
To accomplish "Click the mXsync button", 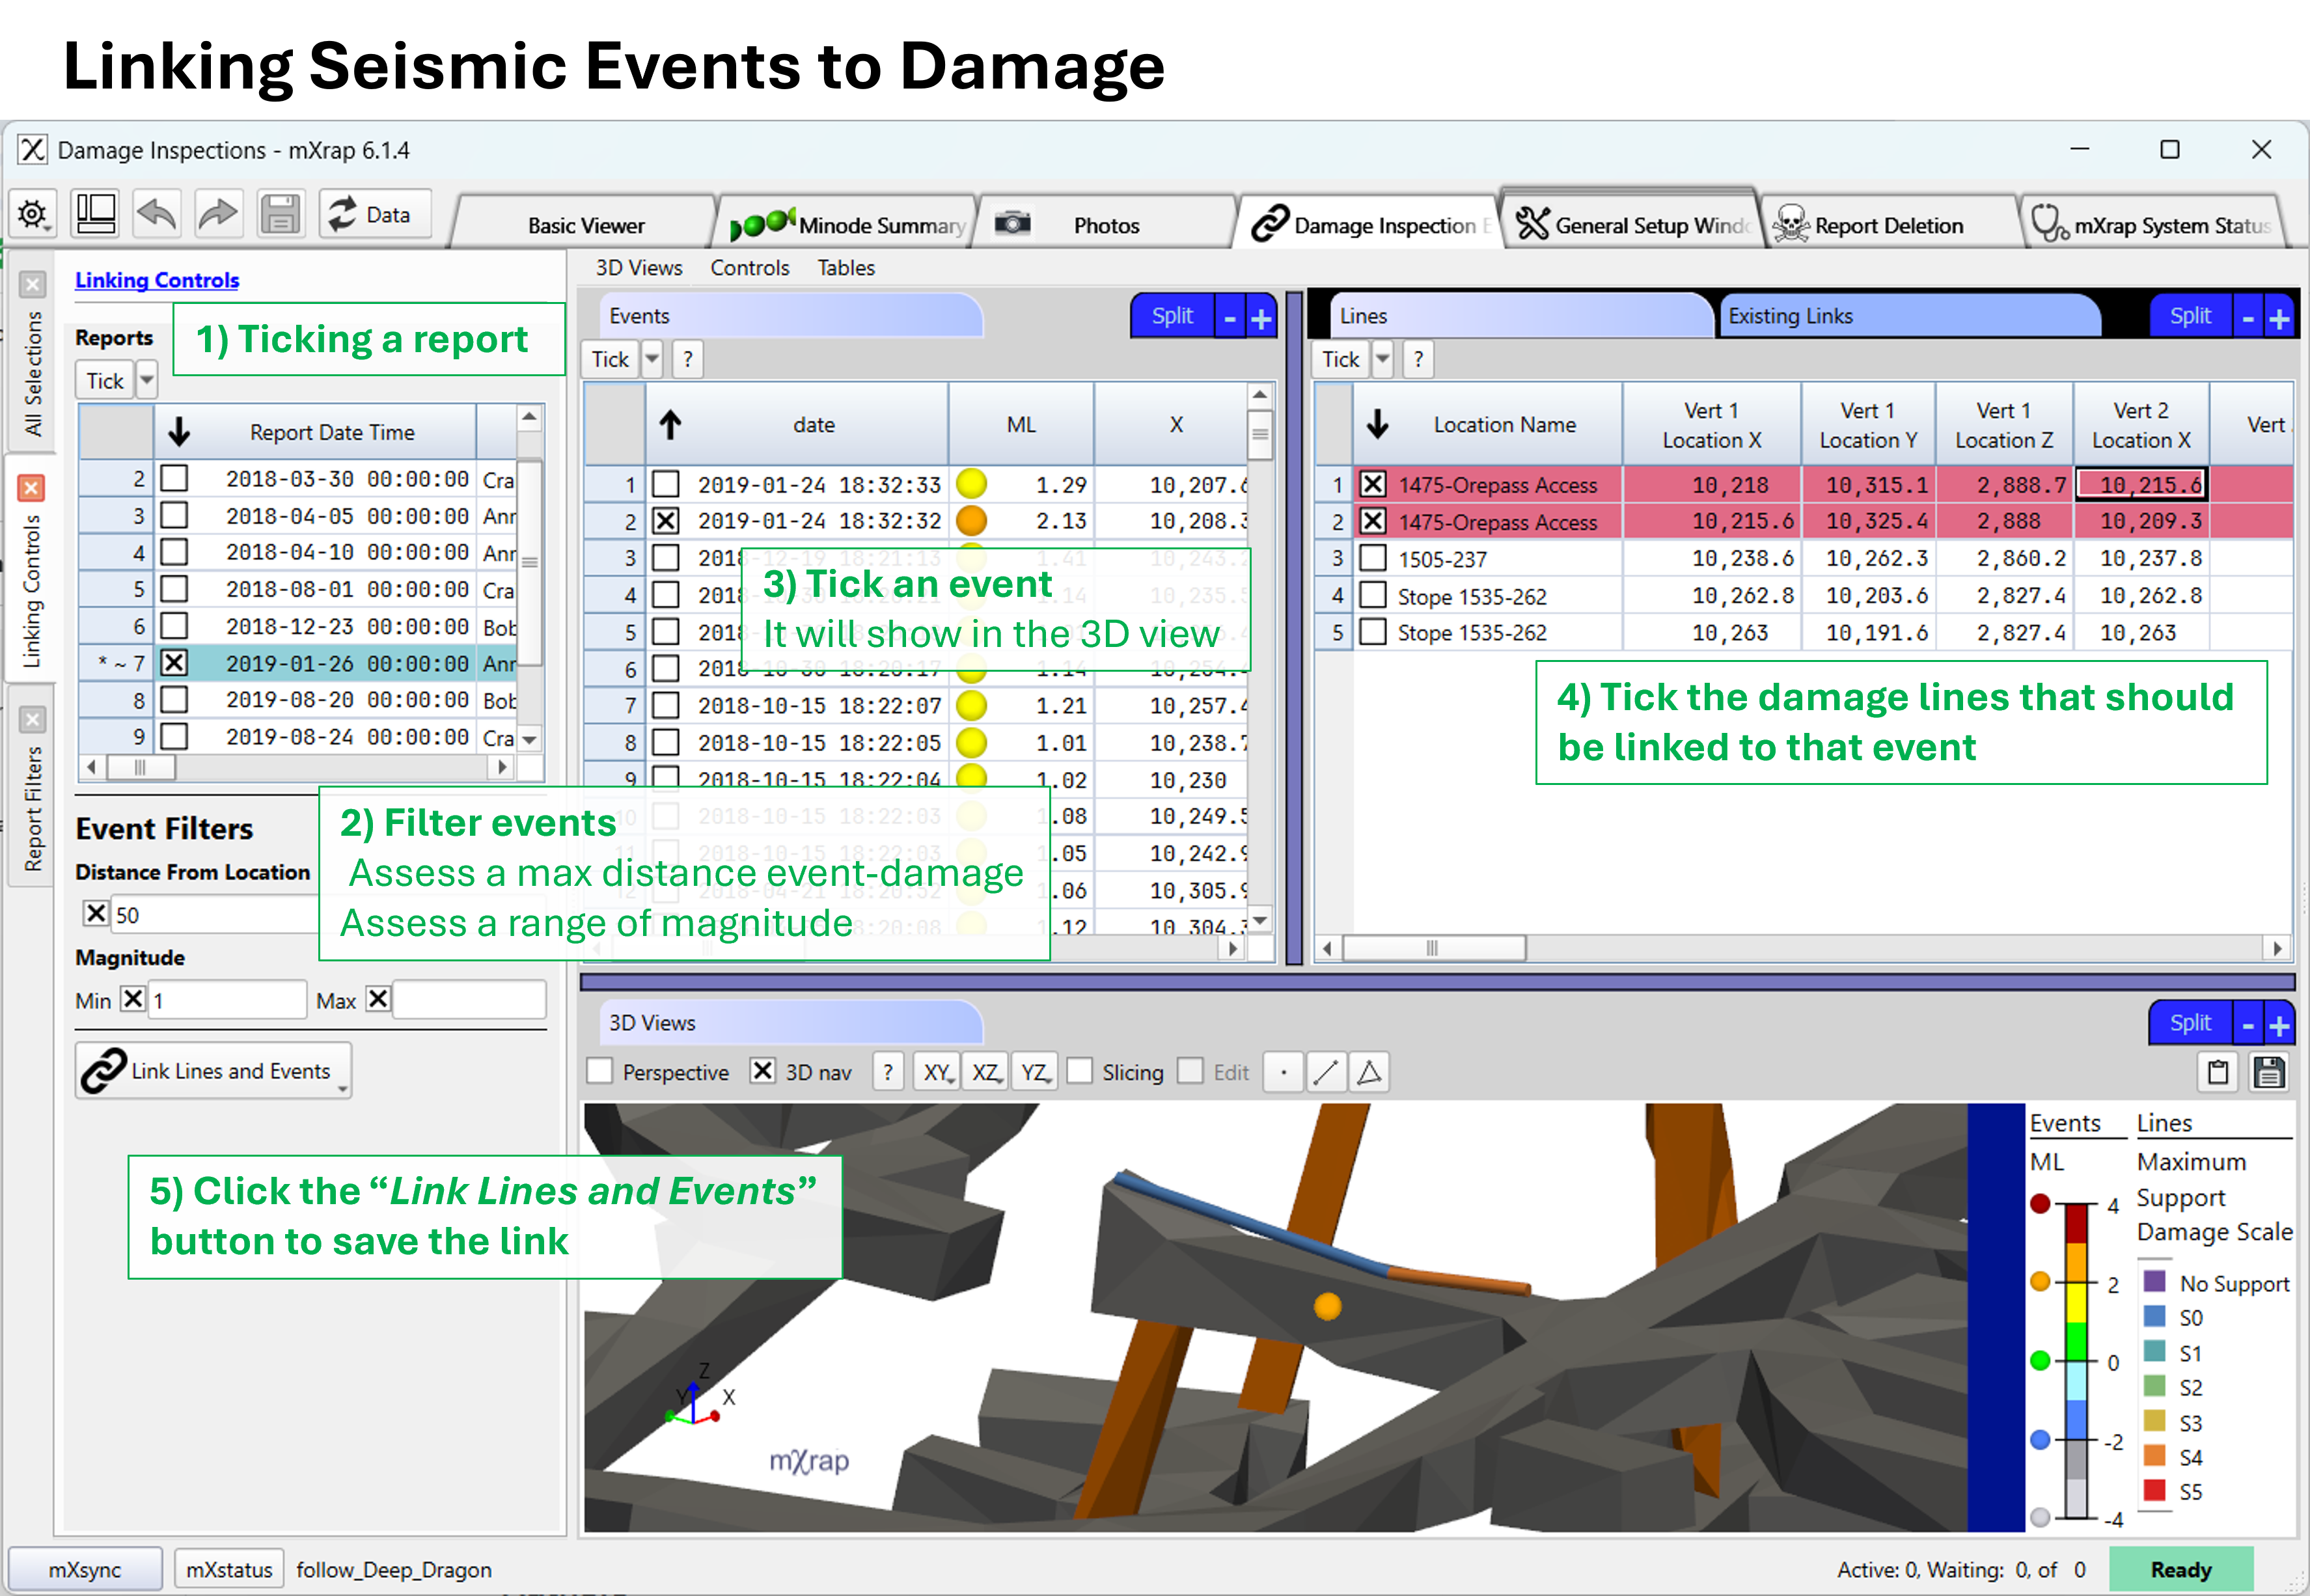I will point(85,1569).
